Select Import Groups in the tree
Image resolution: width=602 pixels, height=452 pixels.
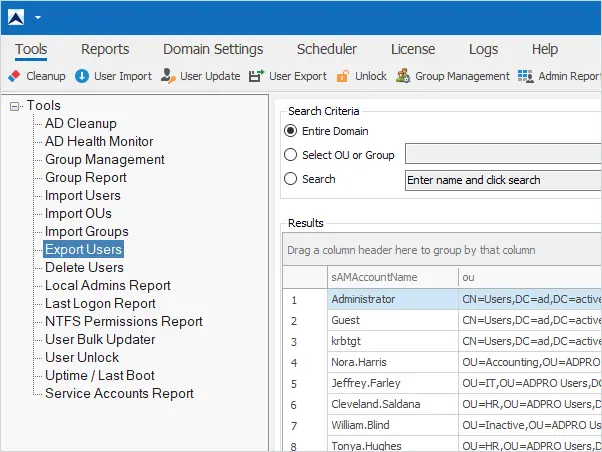(x=86, y=231)
